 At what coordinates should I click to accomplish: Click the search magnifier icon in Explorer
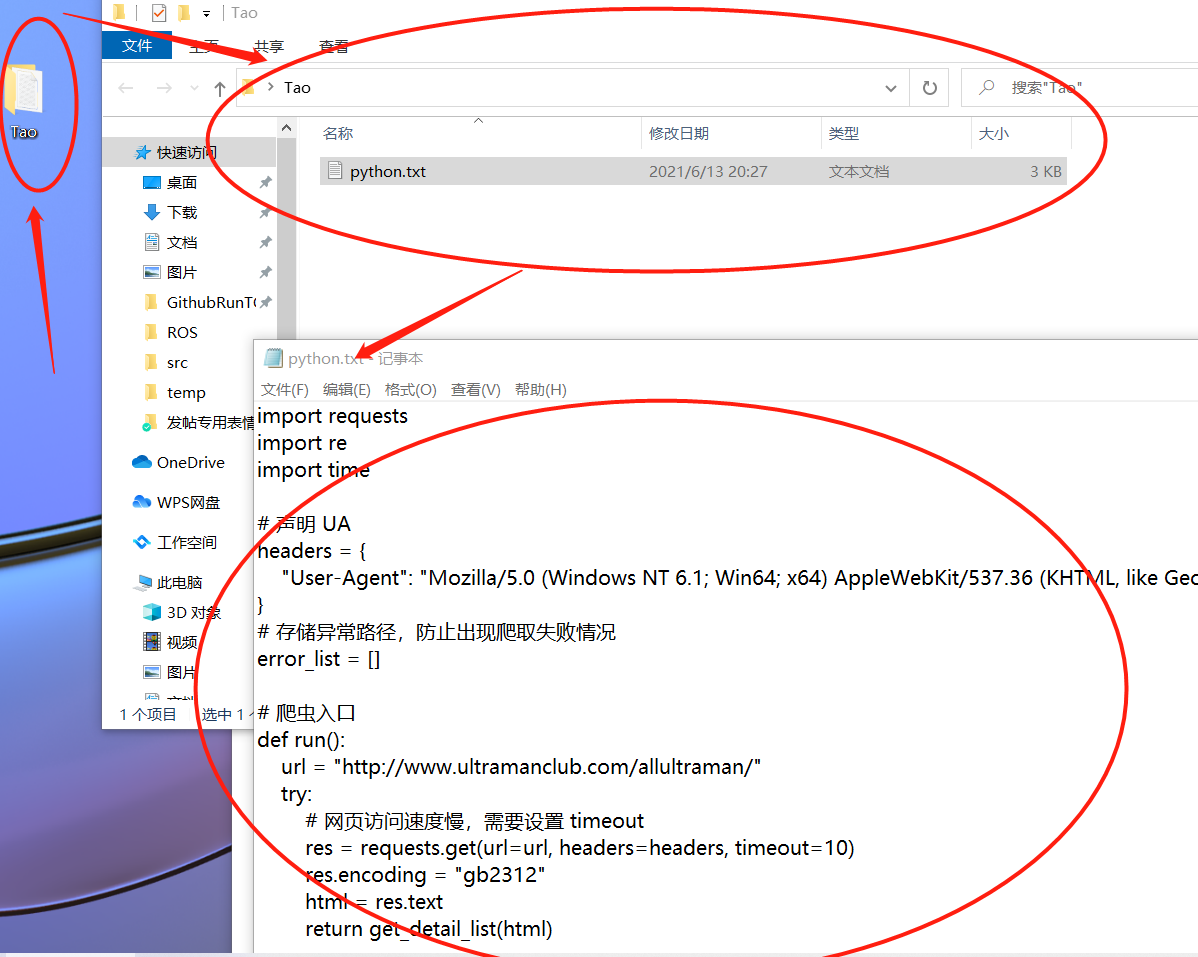(986, 87)
